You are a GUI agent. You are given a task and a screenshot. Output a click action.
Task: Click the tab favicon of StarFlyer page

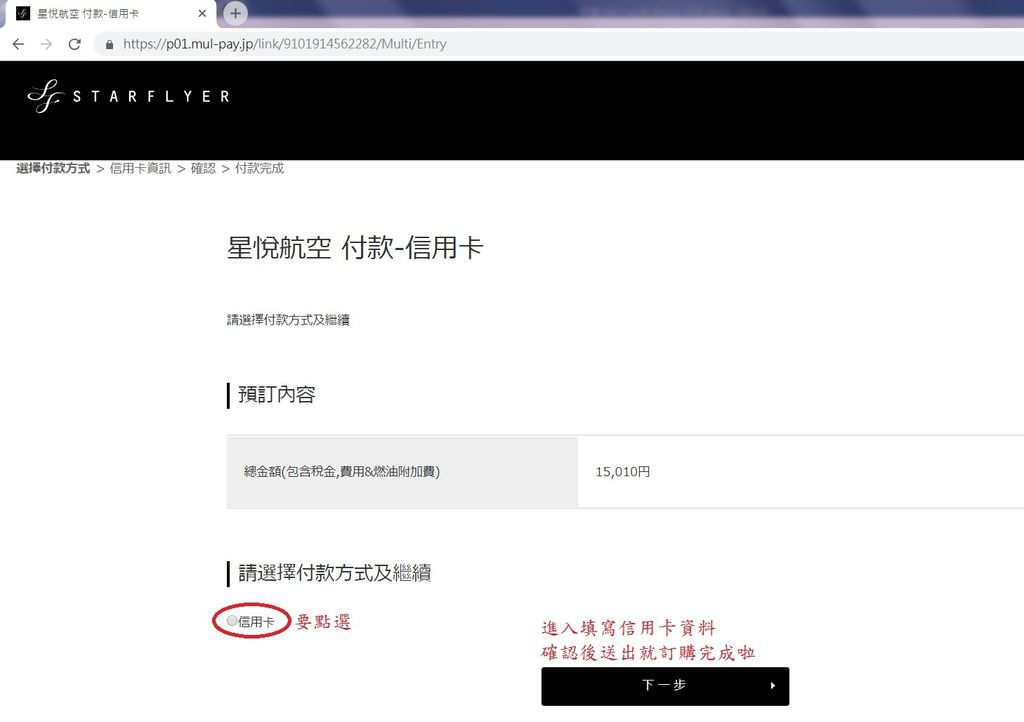23,13
